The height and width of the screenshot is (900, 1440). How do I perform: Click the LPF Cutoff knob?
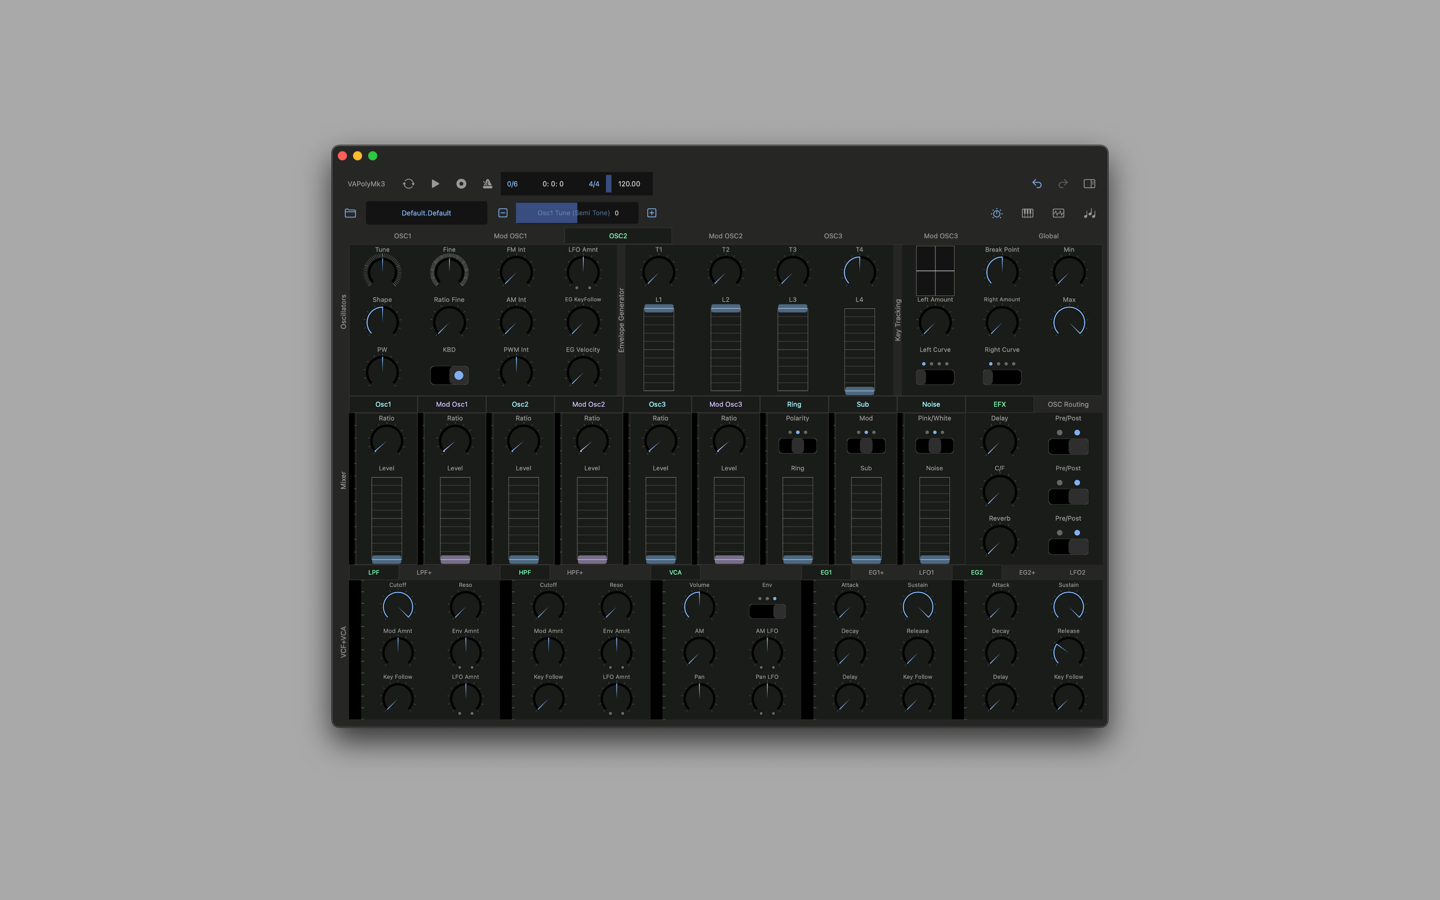click(x=398, y=606)
